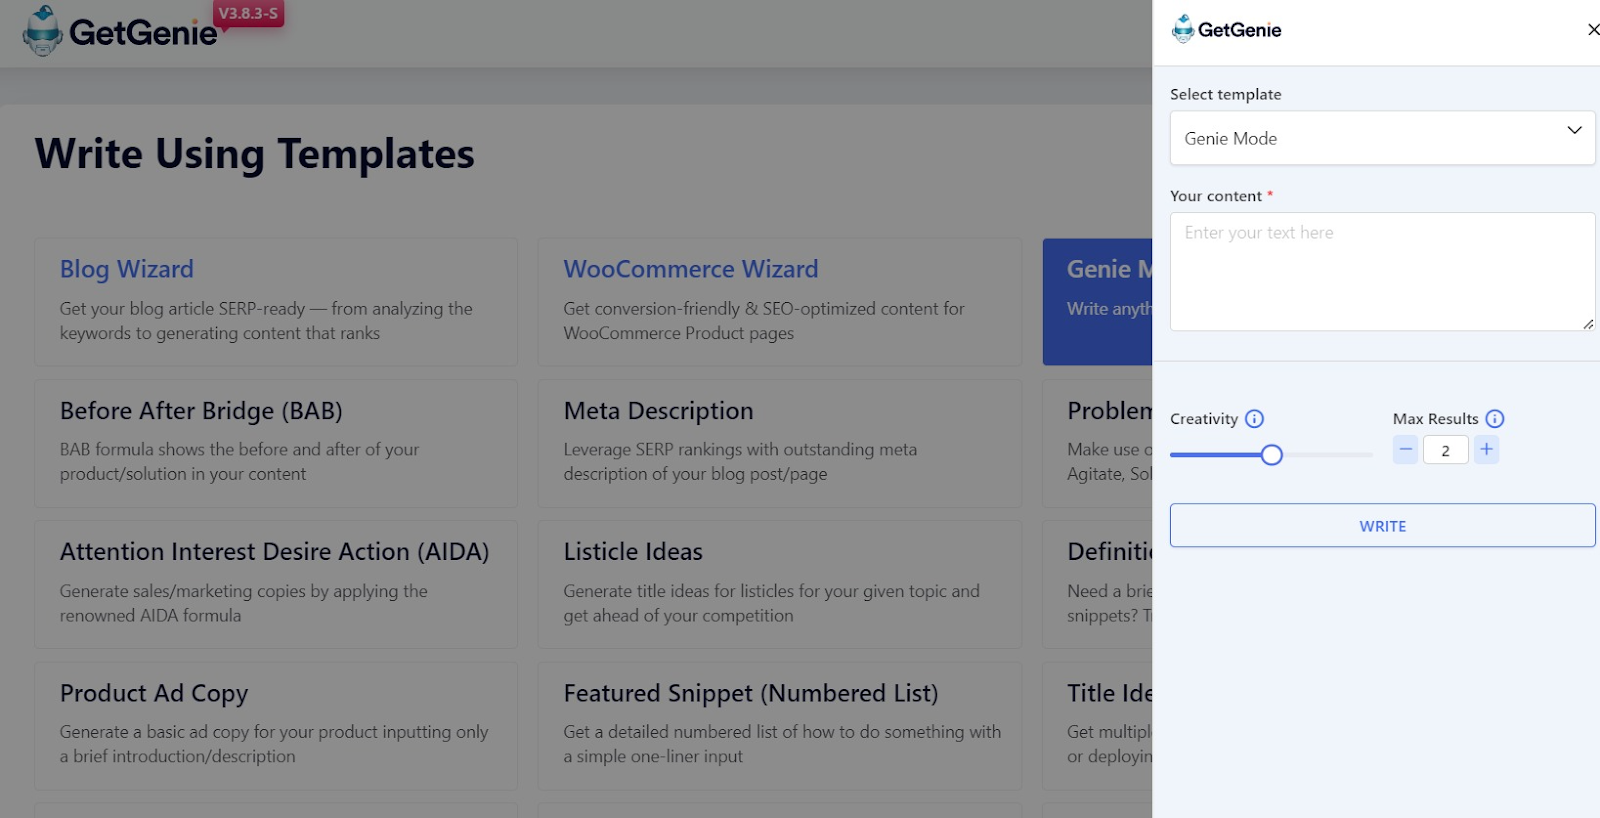
Task: Click the Select template label
Action: pos(1226,94)
